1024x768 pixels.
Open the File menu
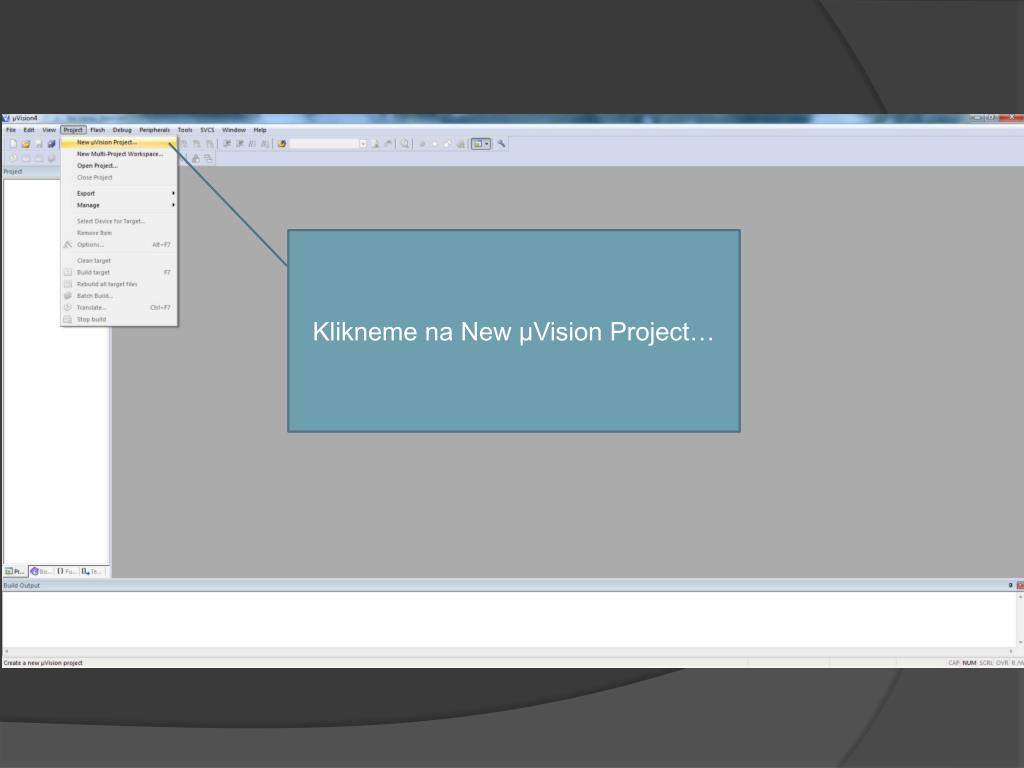(x=11, y=130)
